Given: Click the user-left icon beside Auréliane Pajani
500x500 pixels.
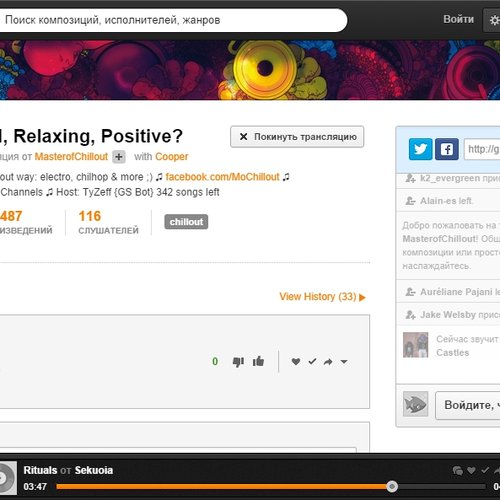Looking at the screenshot, I should pyautogui.click(x=411, y=292).
